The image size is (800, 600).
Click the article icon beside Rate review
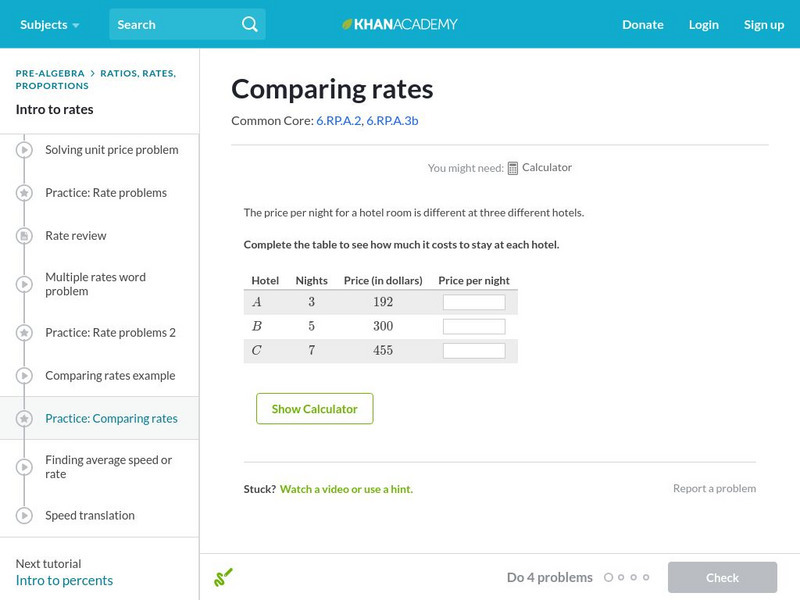coord(24,236)
